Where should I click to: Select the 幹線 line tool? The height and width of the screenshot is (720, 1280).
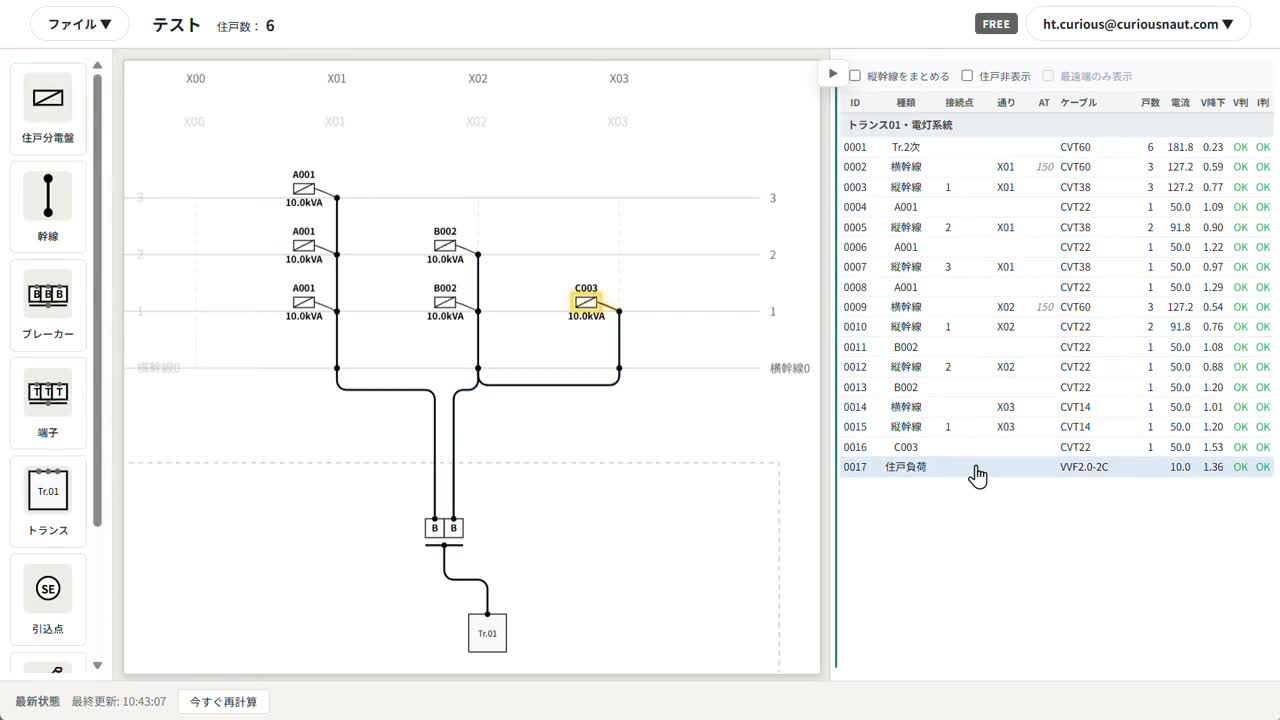click(x=48, y=206)
